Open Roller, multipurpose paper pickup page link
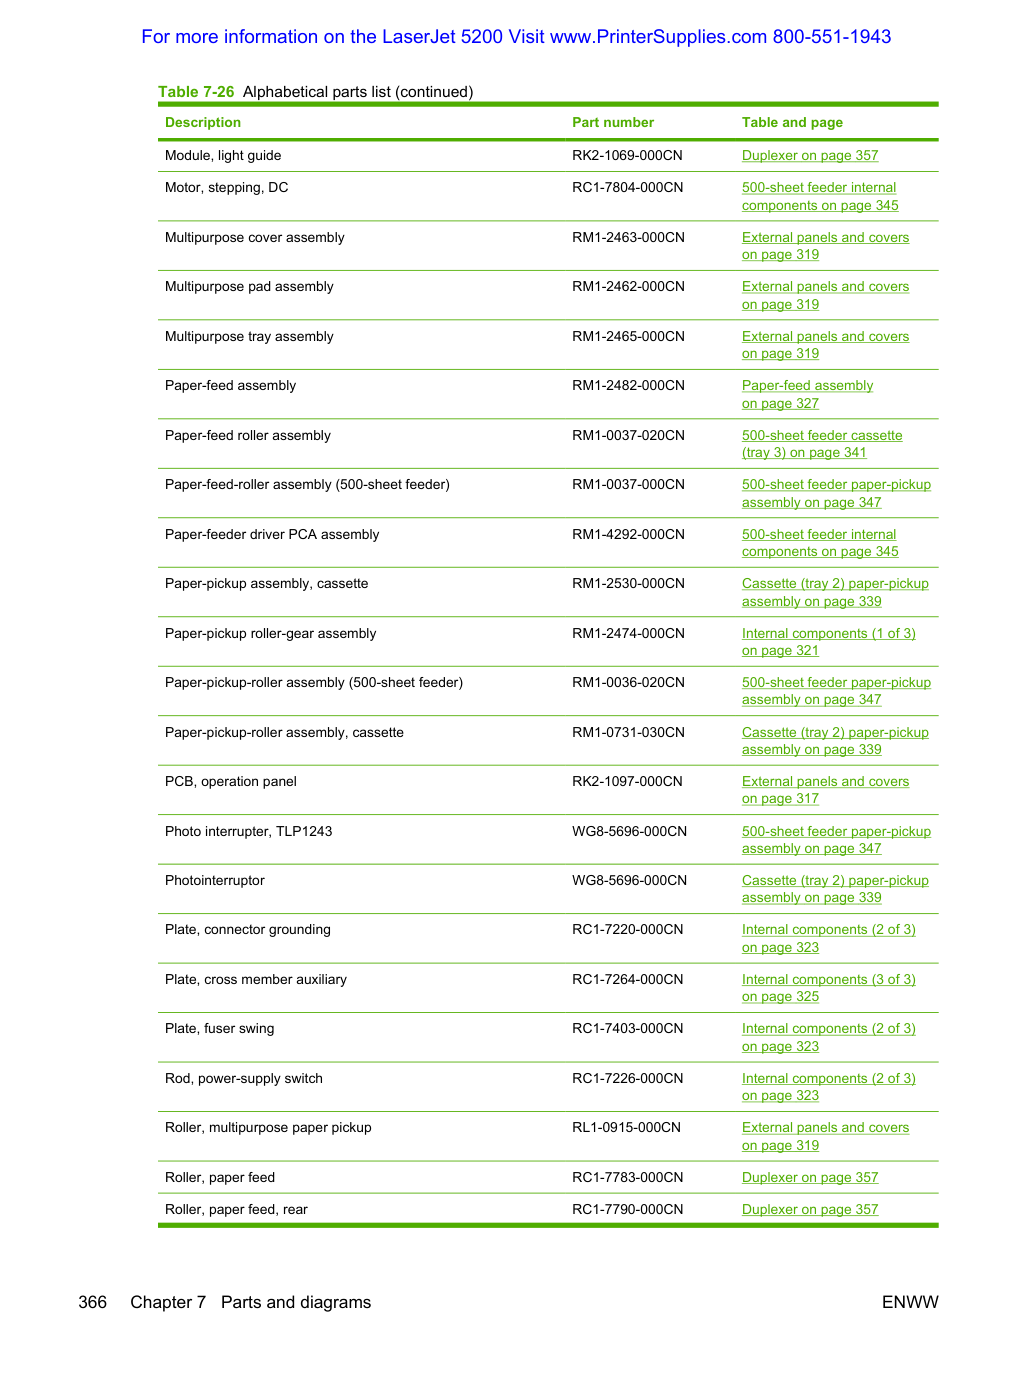 click(825, 1136)
